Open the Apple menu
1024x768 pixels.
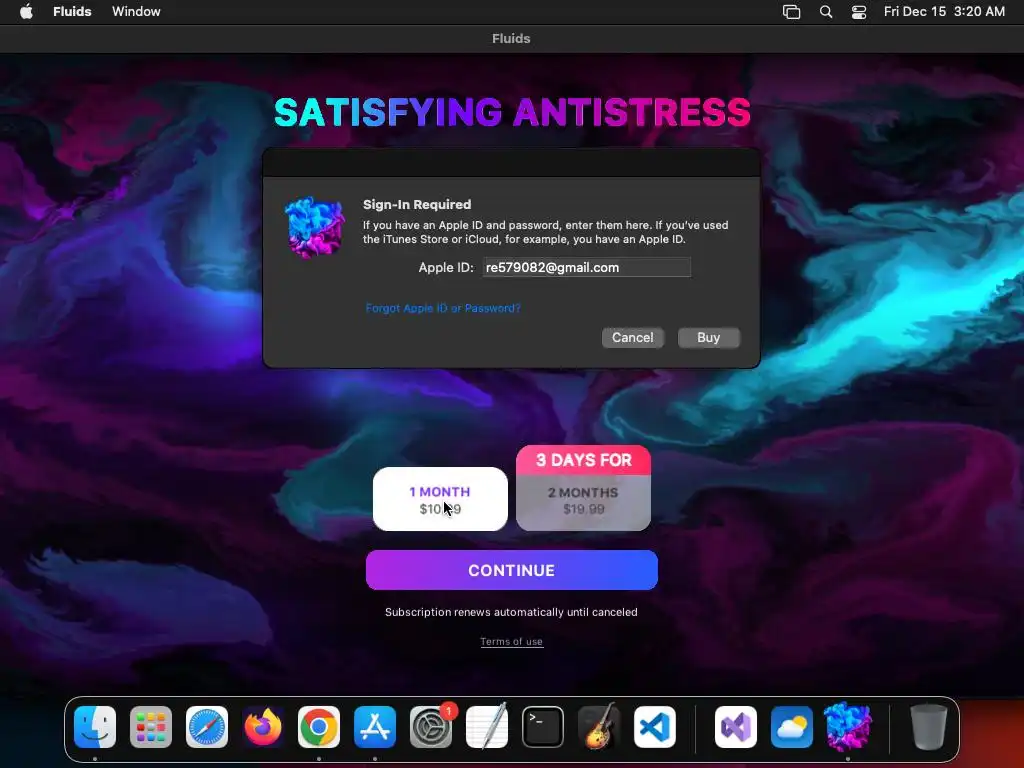(26, 11)
